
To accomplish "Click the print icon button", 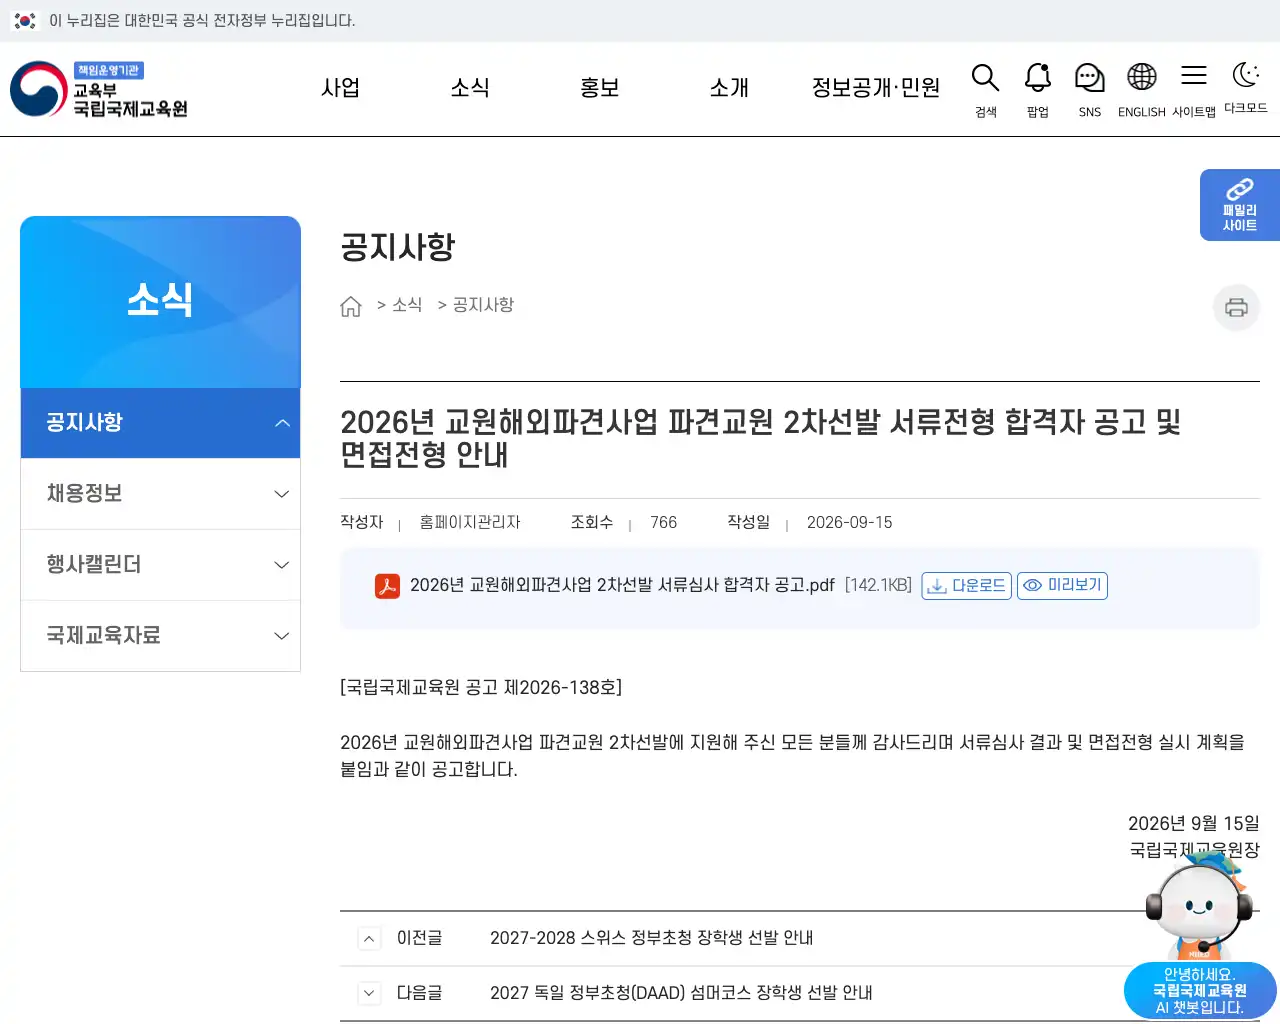I will pos(1236,307).
